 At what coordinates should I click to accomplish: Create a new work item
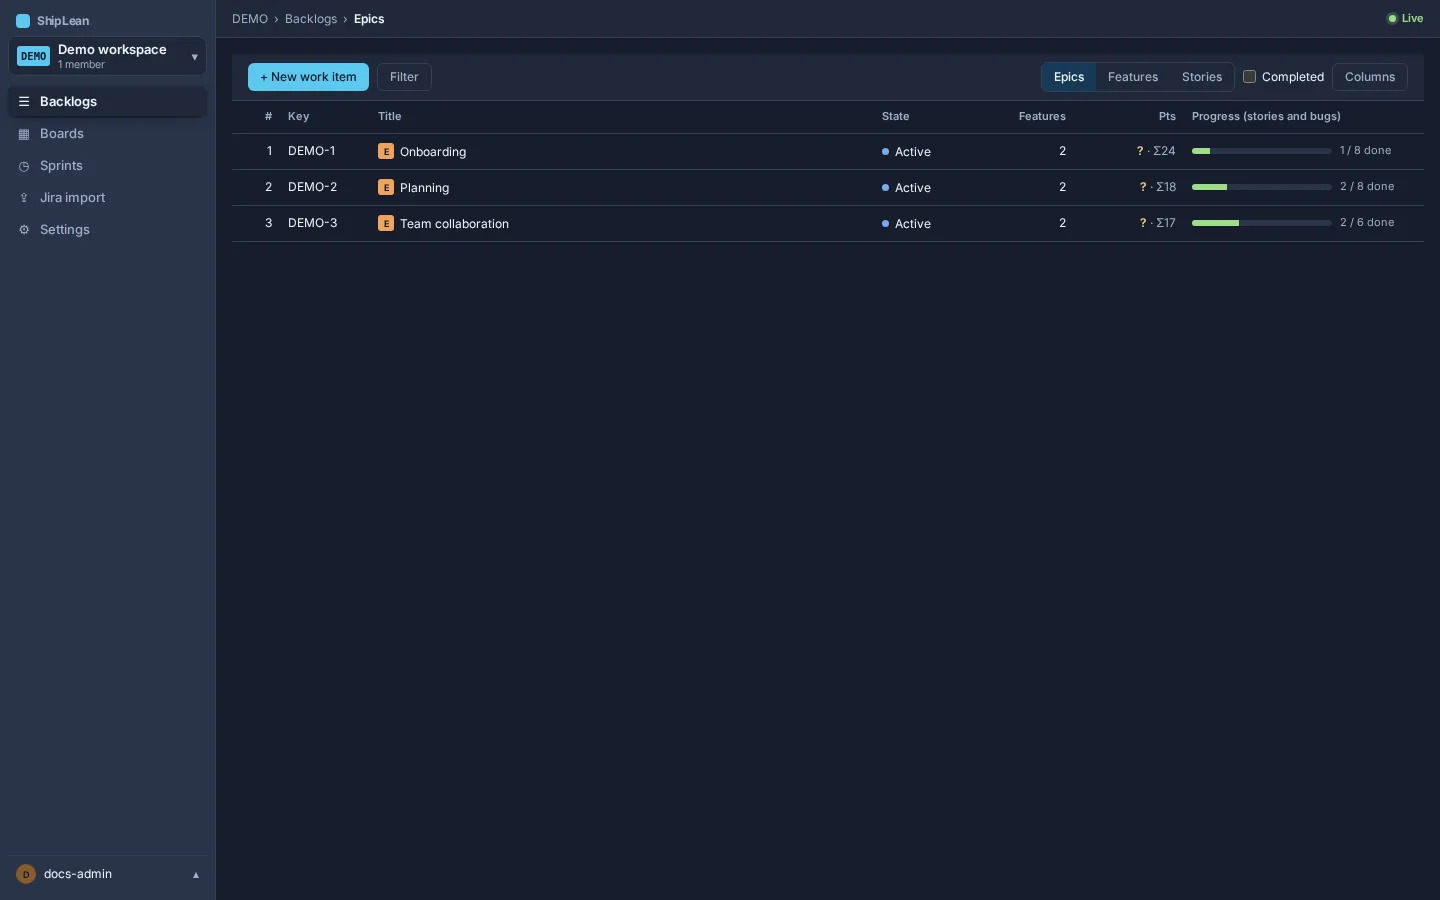coord(308,77)
